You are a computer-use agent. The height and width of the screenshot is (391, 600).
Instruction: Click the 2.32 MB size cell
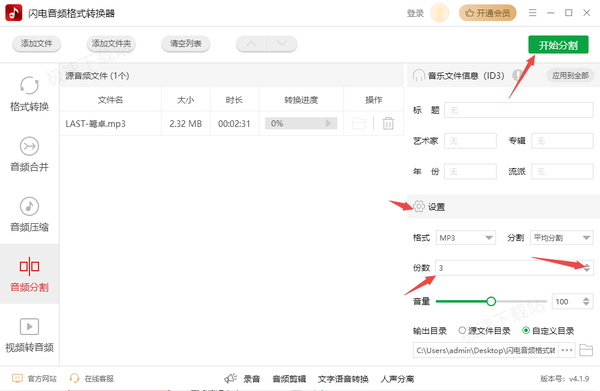point(186,124)
